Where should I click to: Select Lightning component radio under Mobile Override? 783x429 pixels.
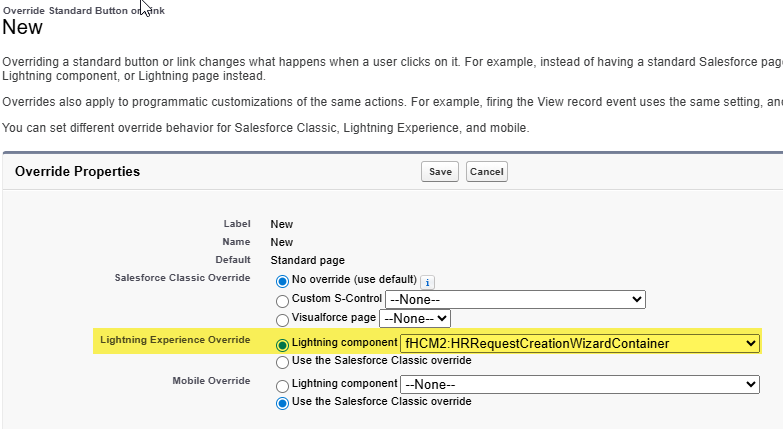282,385
